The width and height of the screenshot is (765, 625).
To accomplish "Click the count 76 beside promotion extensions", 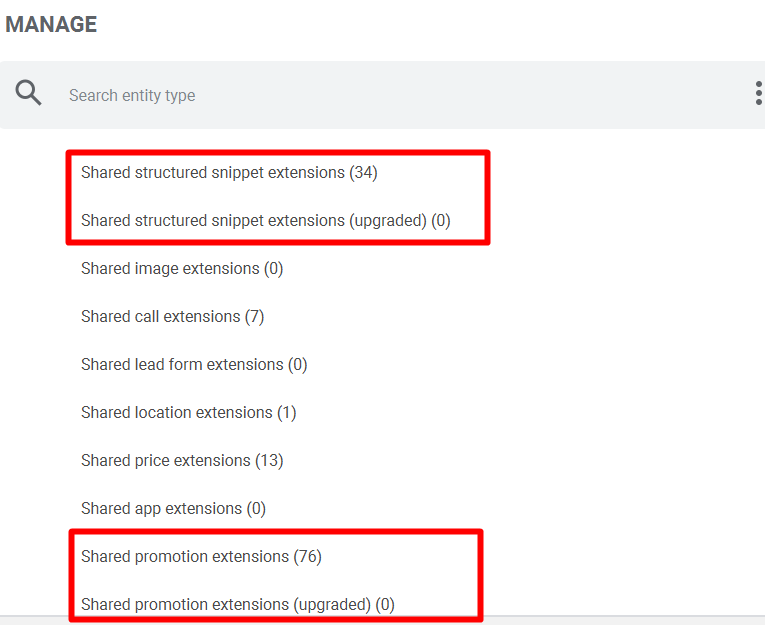I will click(307, 557).
